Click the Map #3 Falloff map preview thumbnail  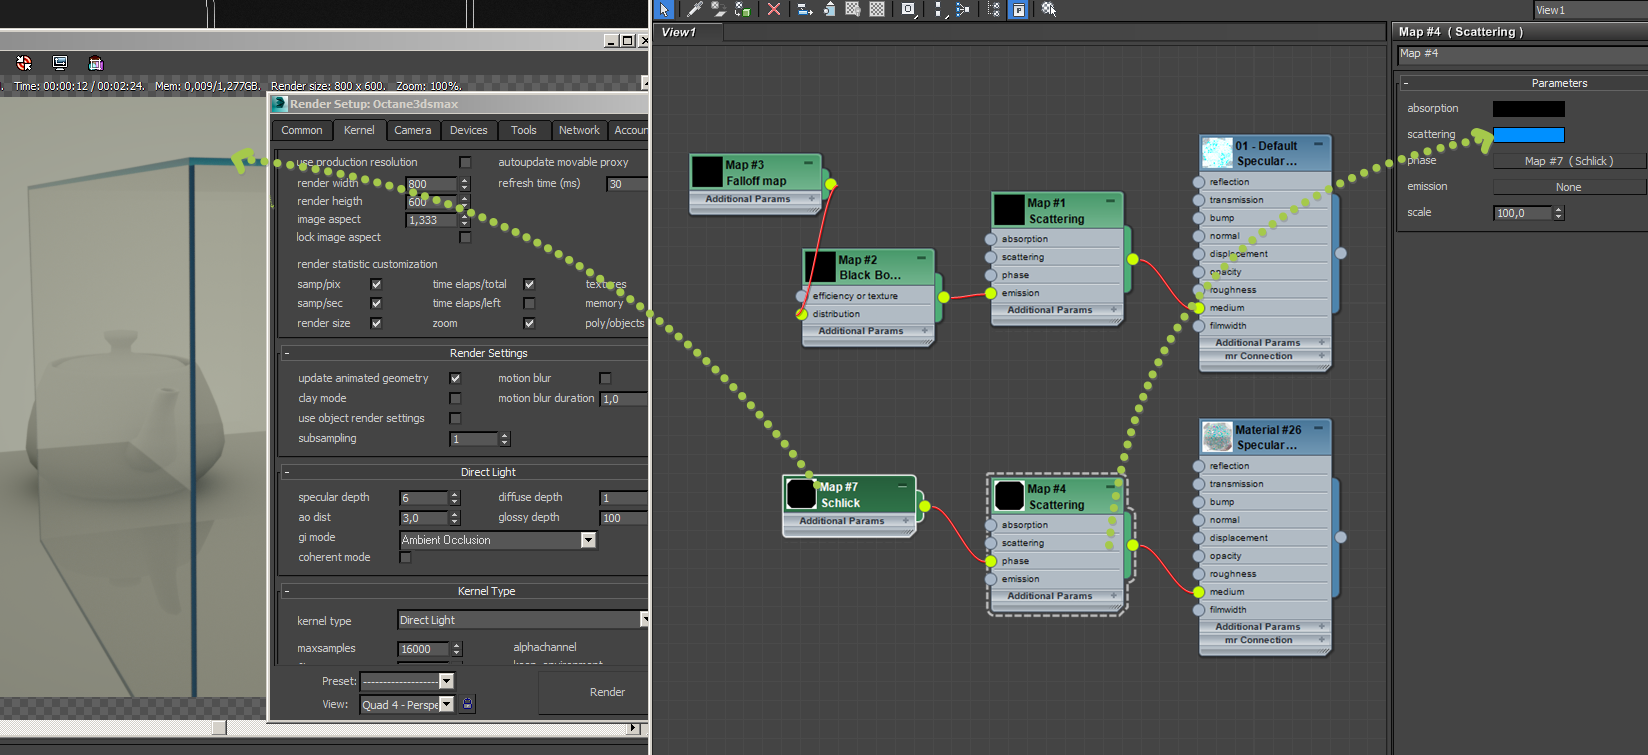coord(708,171)
